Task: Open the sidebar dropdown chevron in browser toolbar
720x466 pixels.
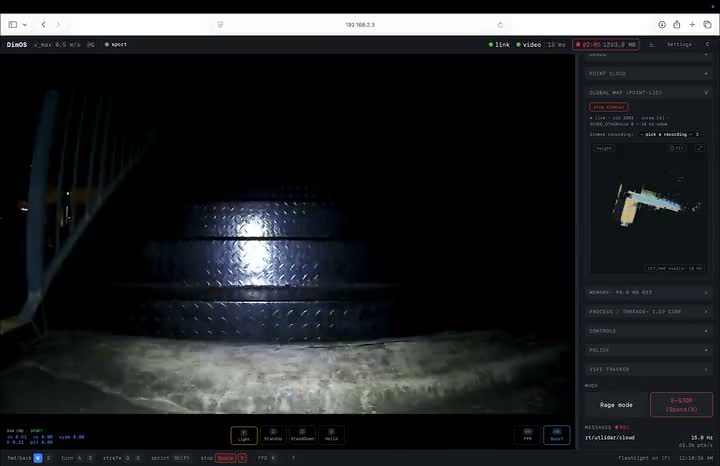Action: [x=25, y=25]
